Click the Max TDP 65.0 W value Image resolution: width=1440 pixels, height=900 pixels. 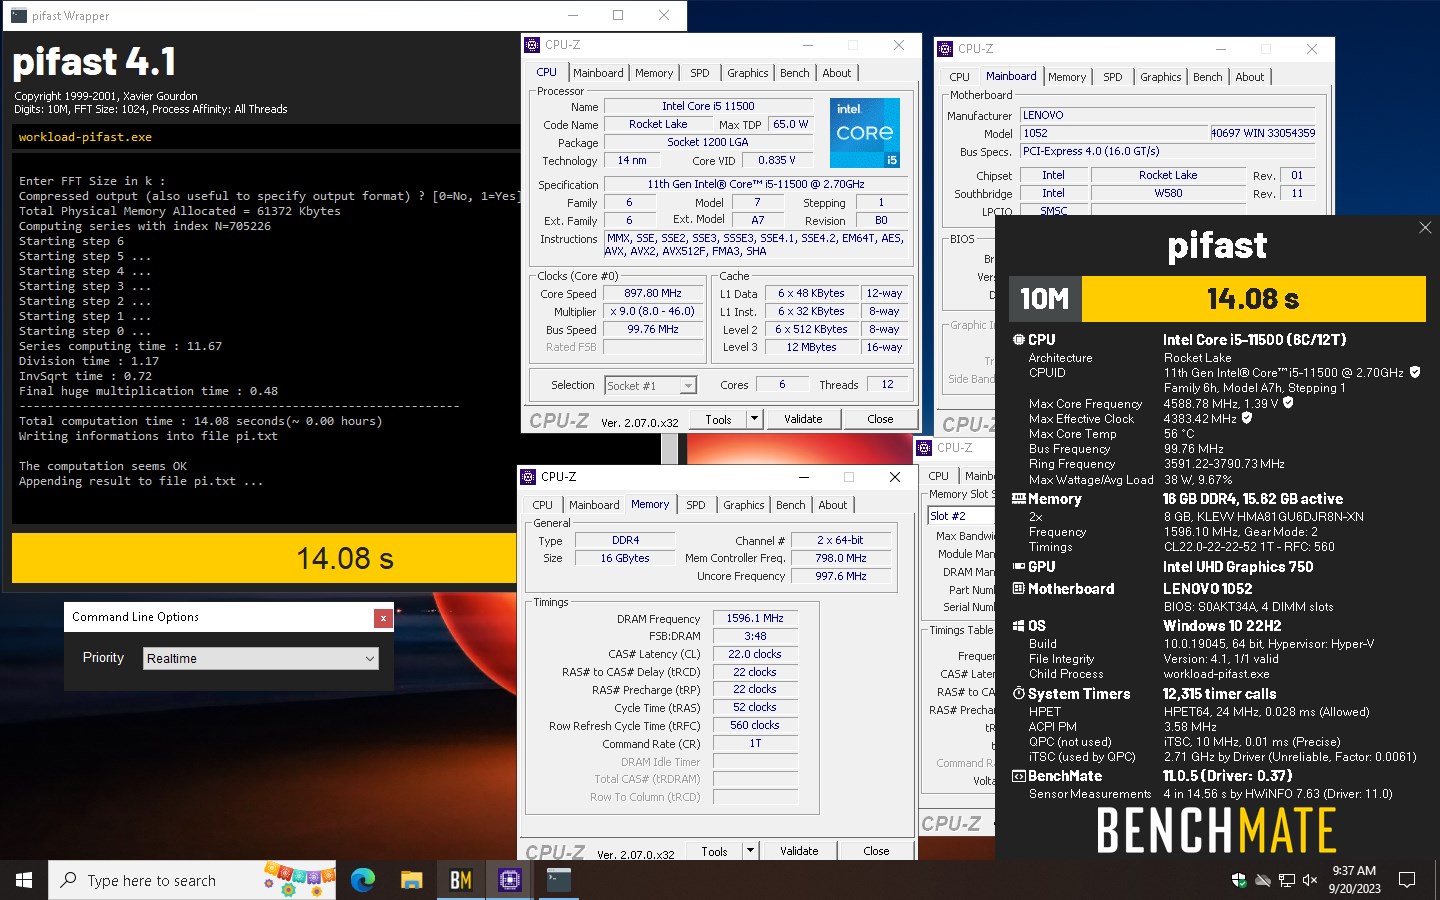point(790,124)
